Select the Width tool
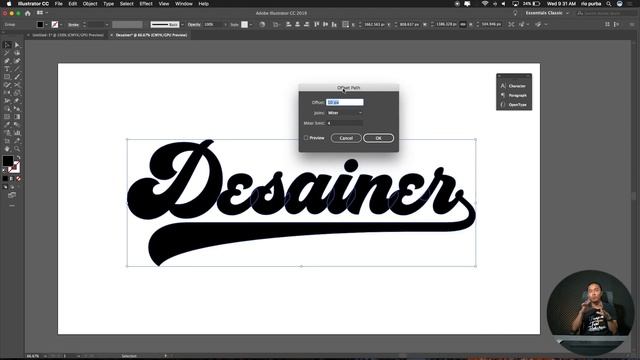This screenshot has width=640, height=360. [x=7, y=101]
